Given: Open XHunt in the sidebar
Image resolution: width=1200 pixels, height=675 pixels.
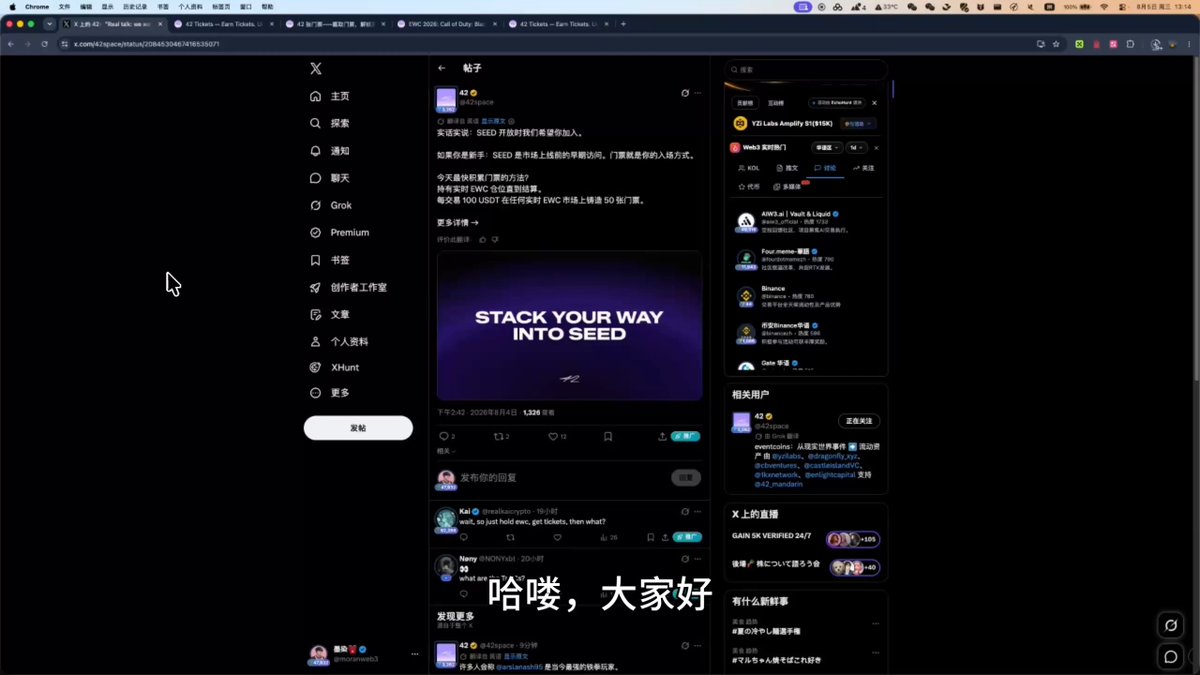Looking at the screenshot, I should coord(334,367).
